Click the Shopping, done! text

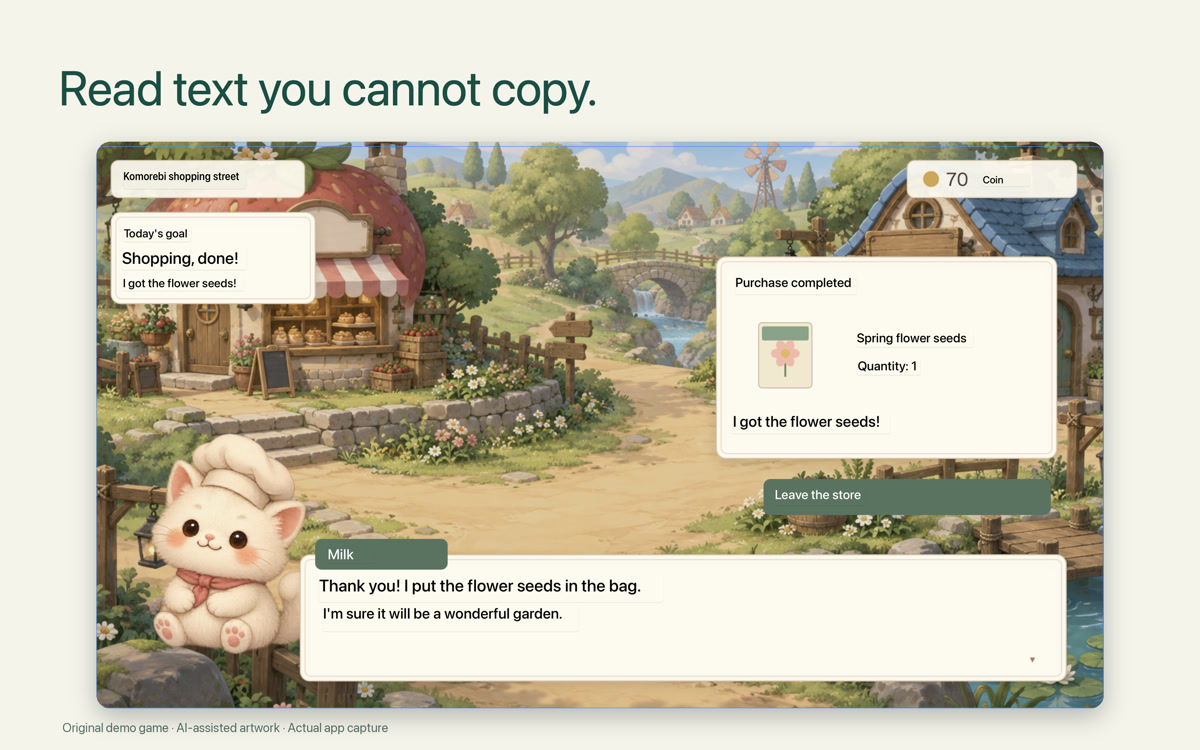(180, 259)
